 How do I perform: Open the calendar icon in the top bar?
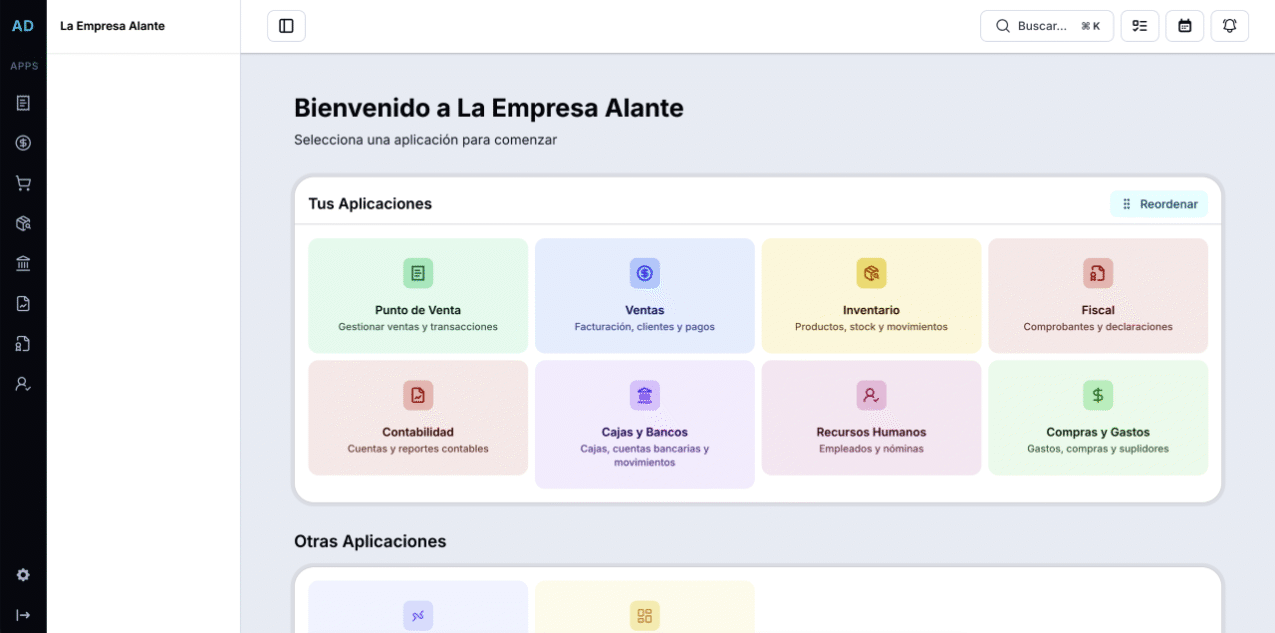point(1184,25)
